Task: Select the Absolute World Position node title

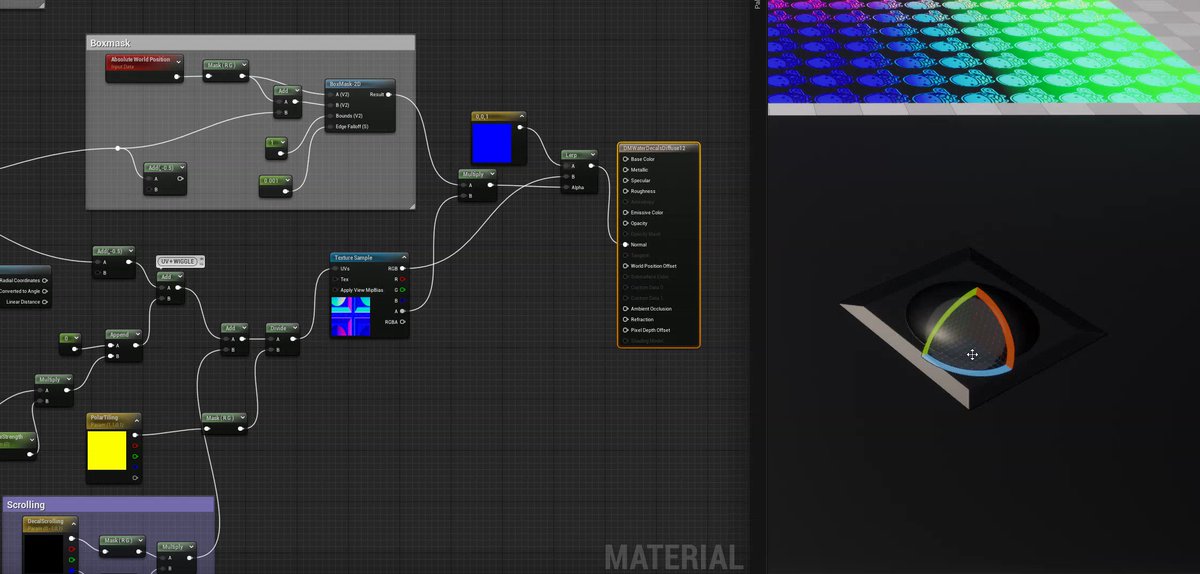Action: pyautogui.click(x=140, y=60)
